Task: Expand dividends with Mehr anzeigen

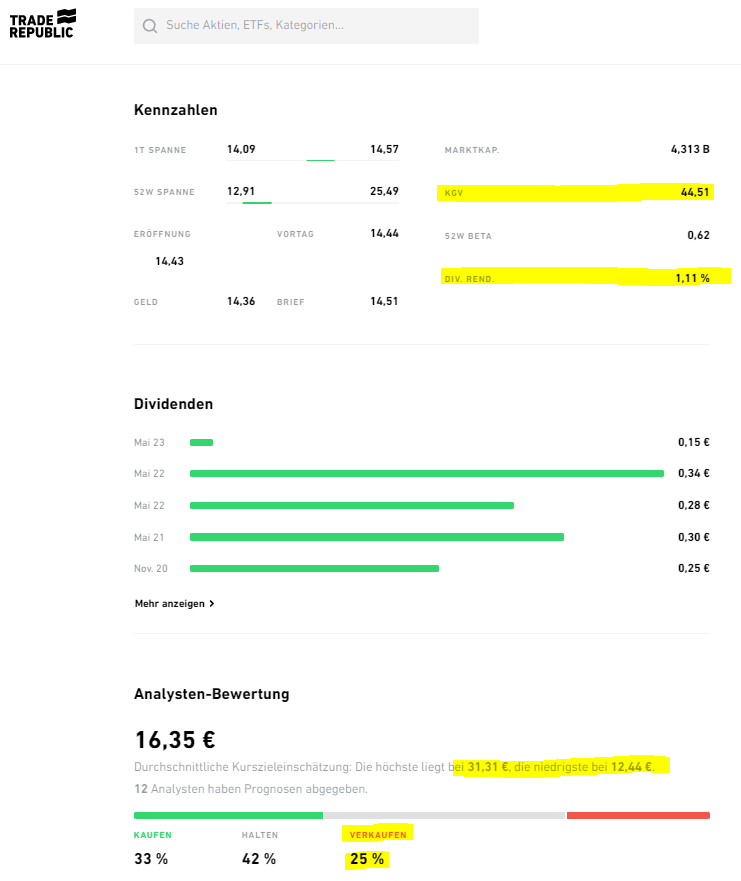Action: pyautogui.click(x=174, y=604)
